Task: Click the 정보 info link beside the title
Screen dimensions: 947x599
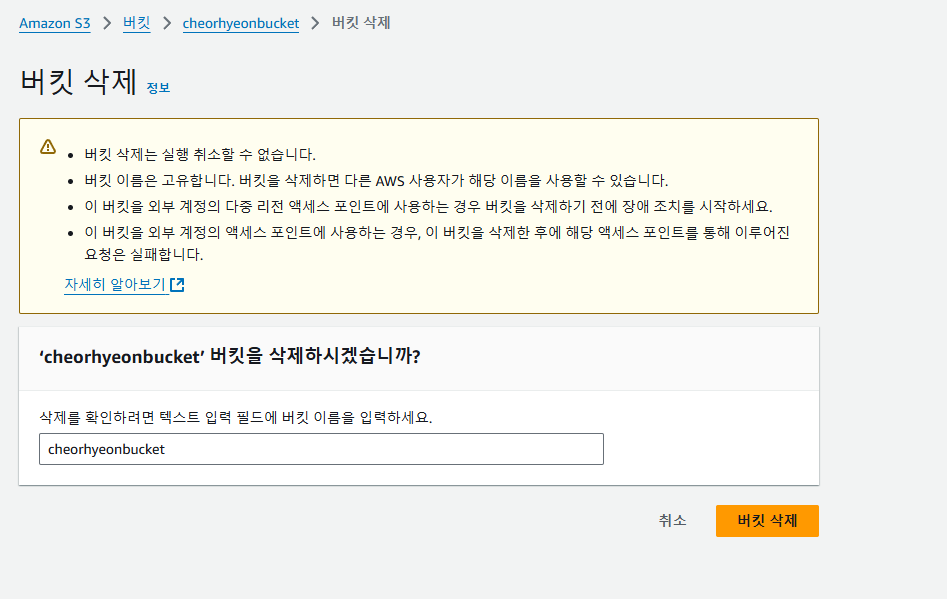Action: tap(158, 88)
